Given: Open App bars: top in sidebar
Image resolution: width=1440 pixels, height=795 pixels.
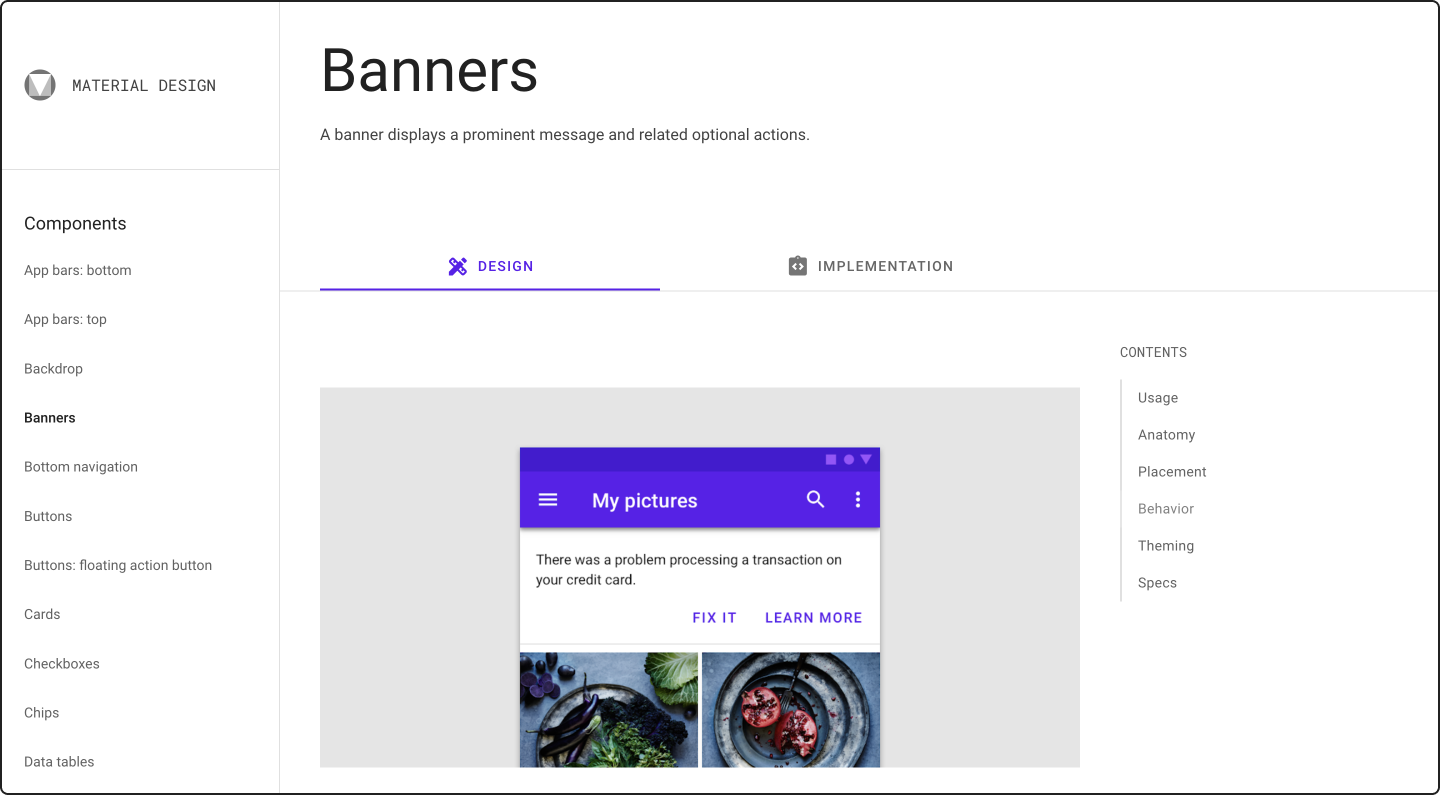Looking at the screenshot, I should [65, 319].
